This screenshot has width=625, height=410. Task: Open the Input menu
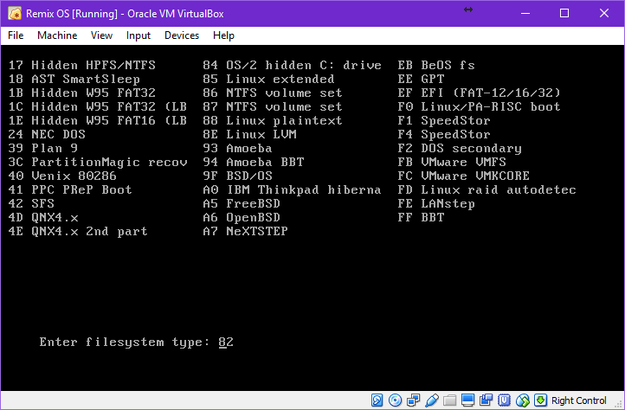pos(138,35)
